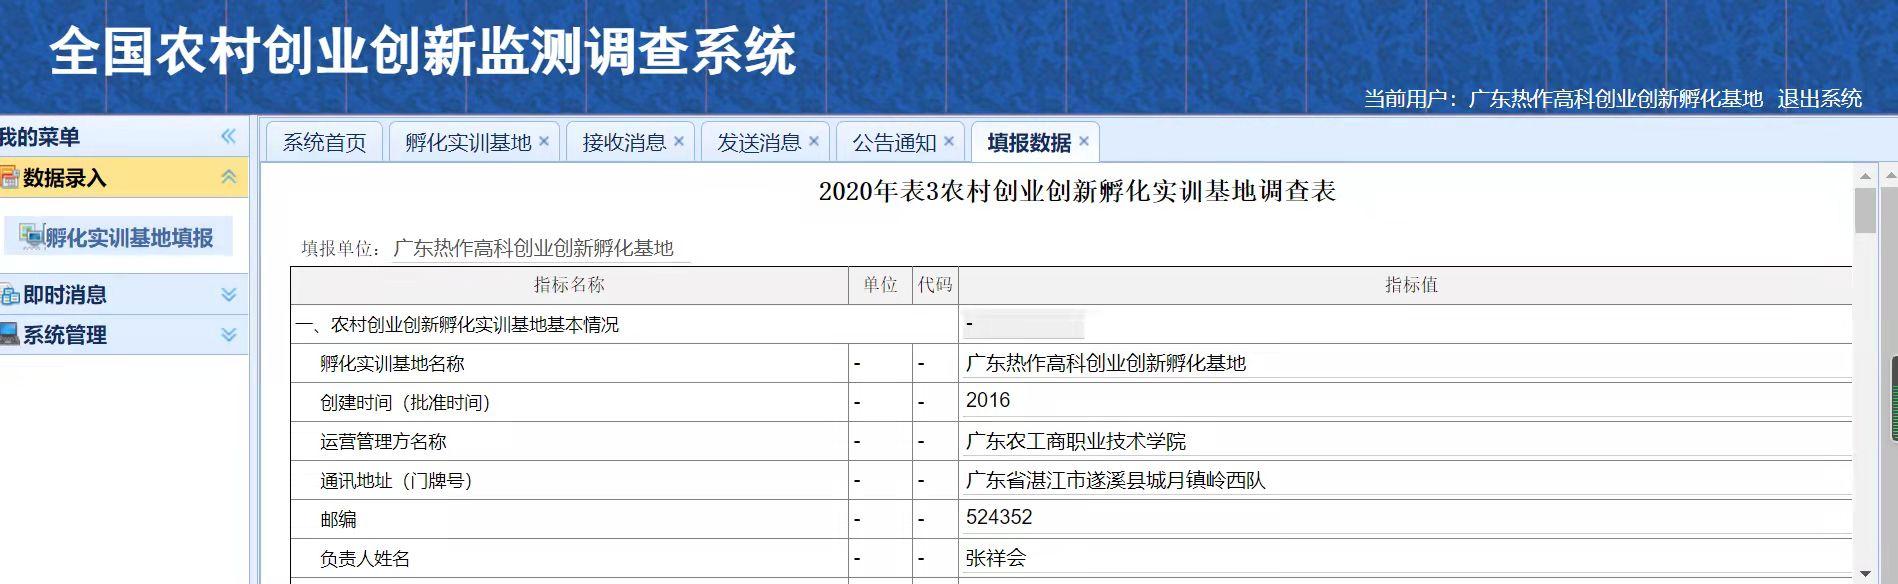The image size is (1898, 584).
Task: Close the 公告通知 tab
Action: (949, 141)
